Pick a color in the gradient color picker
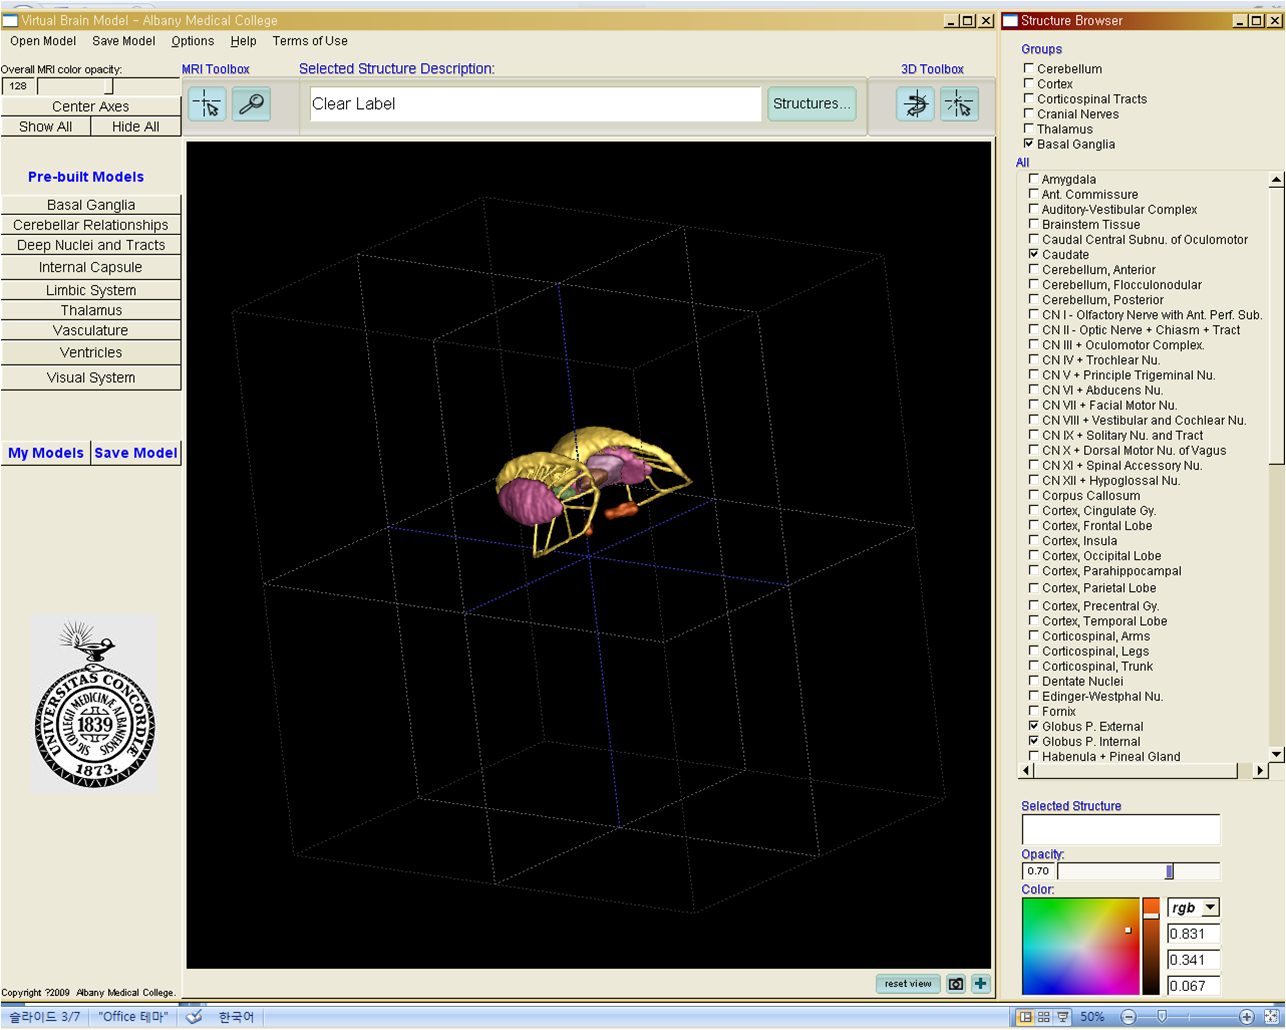Image resolution: width=1286 pixels, height=1030 pixels. pos(1080,946)
